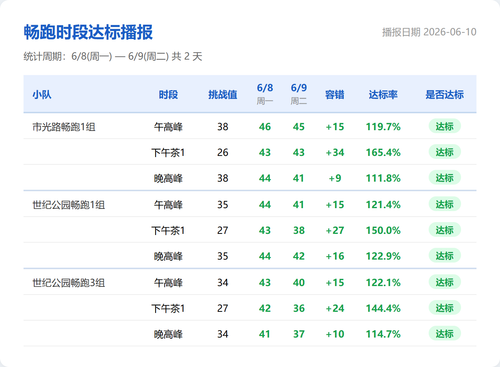This screenshot has height=367, width=500.
Task: Click the 6/8 周一 column header
Action: point(265,94)
